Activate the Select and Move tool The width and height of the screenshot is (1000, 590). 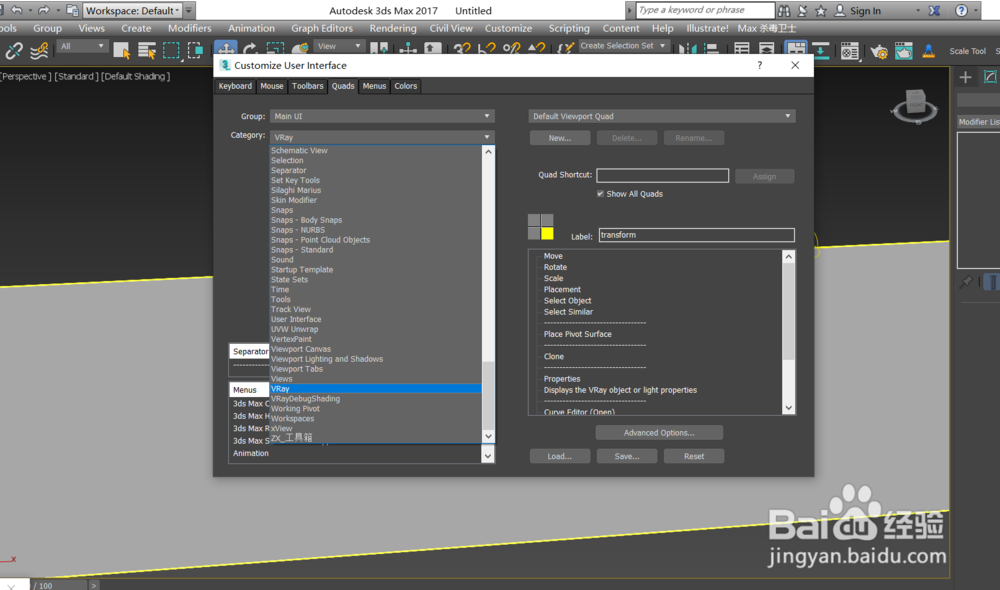[x=226, y=48]
